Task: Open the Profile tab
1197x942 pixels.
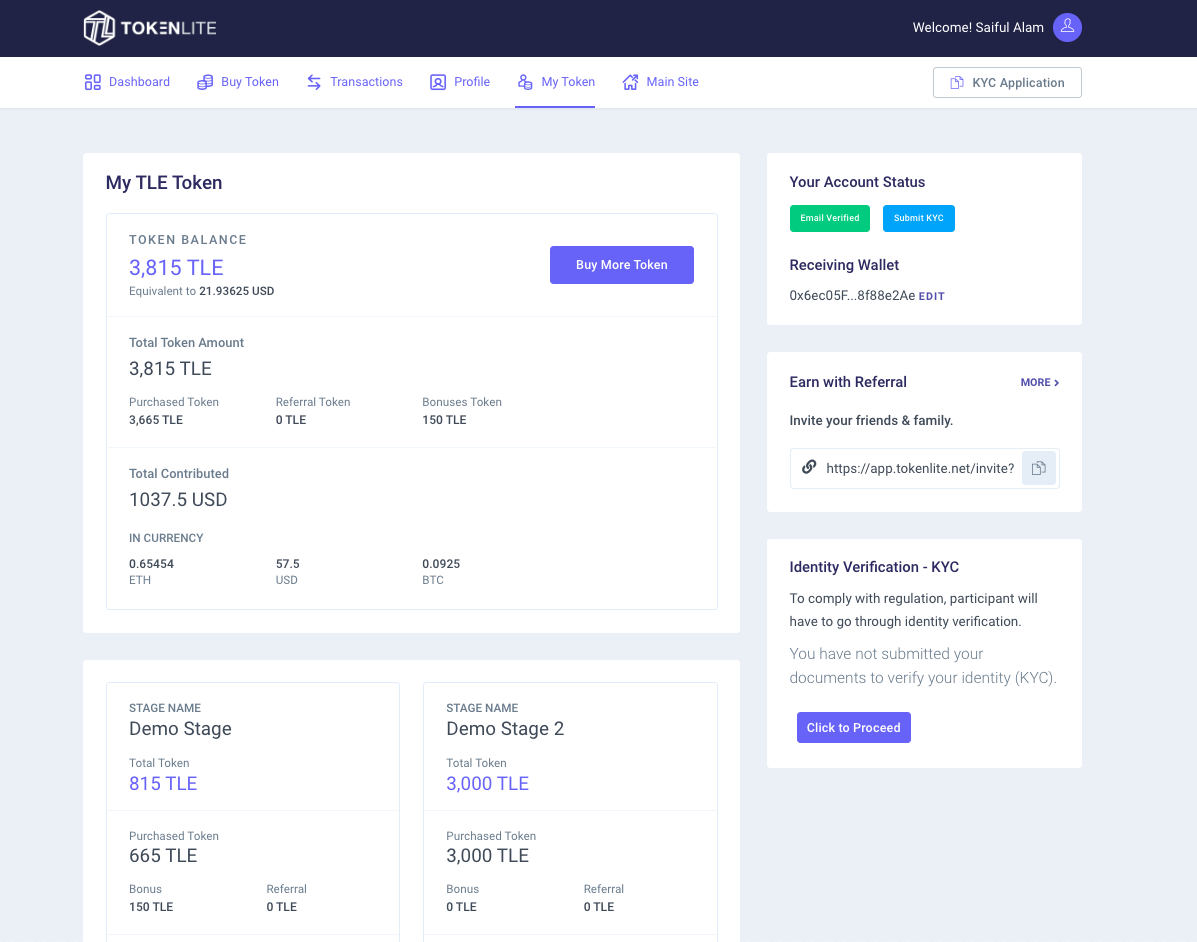Action: pos(460,82)
